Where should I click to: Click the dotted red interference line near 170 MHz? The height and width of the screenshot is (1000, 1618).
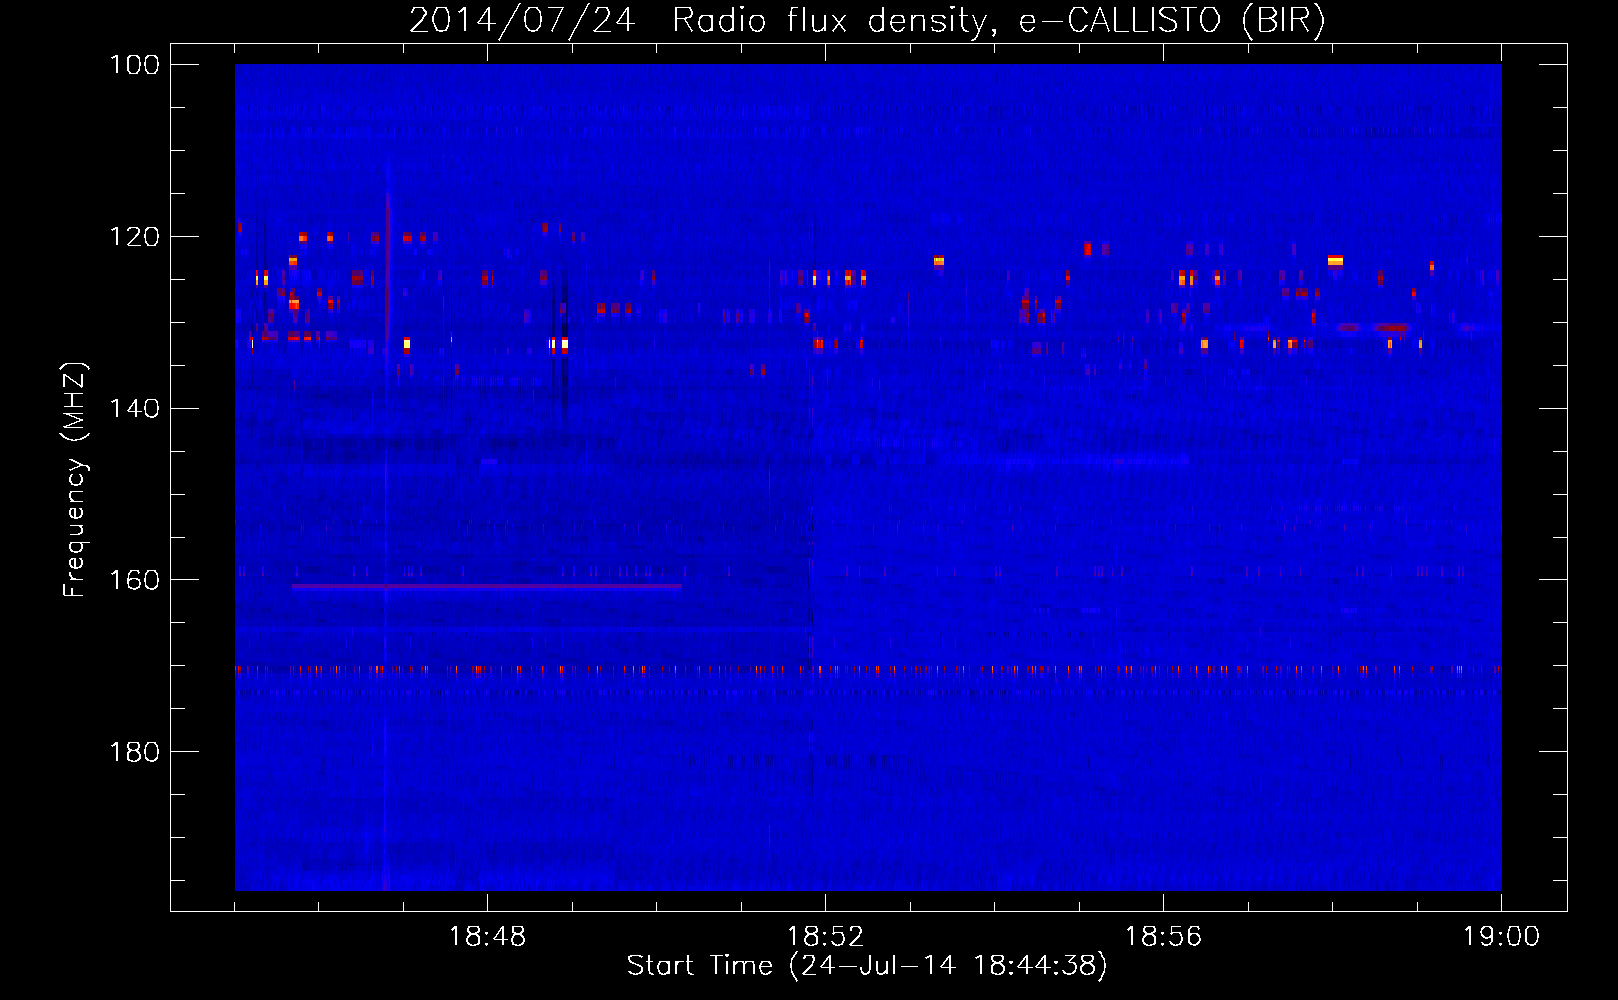click(868, 669)
